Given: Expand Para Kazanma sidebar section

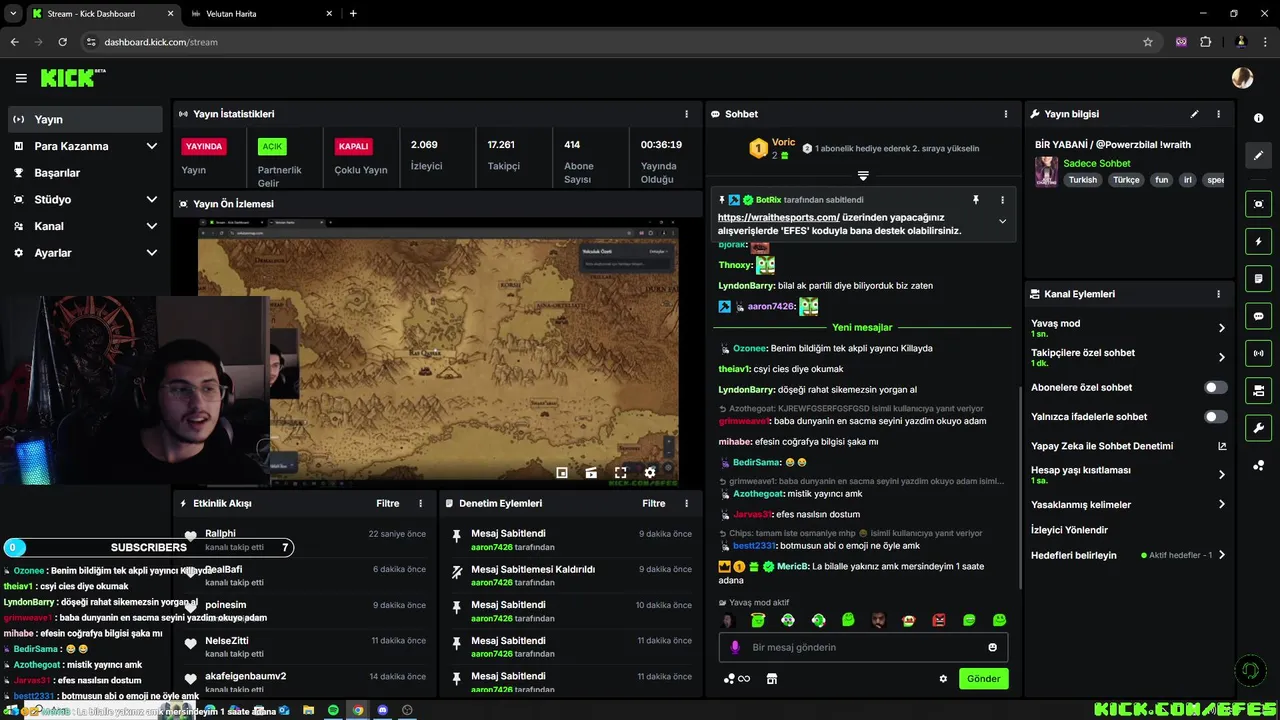Looking at the screenshot, I should click(x=152, y=146).
